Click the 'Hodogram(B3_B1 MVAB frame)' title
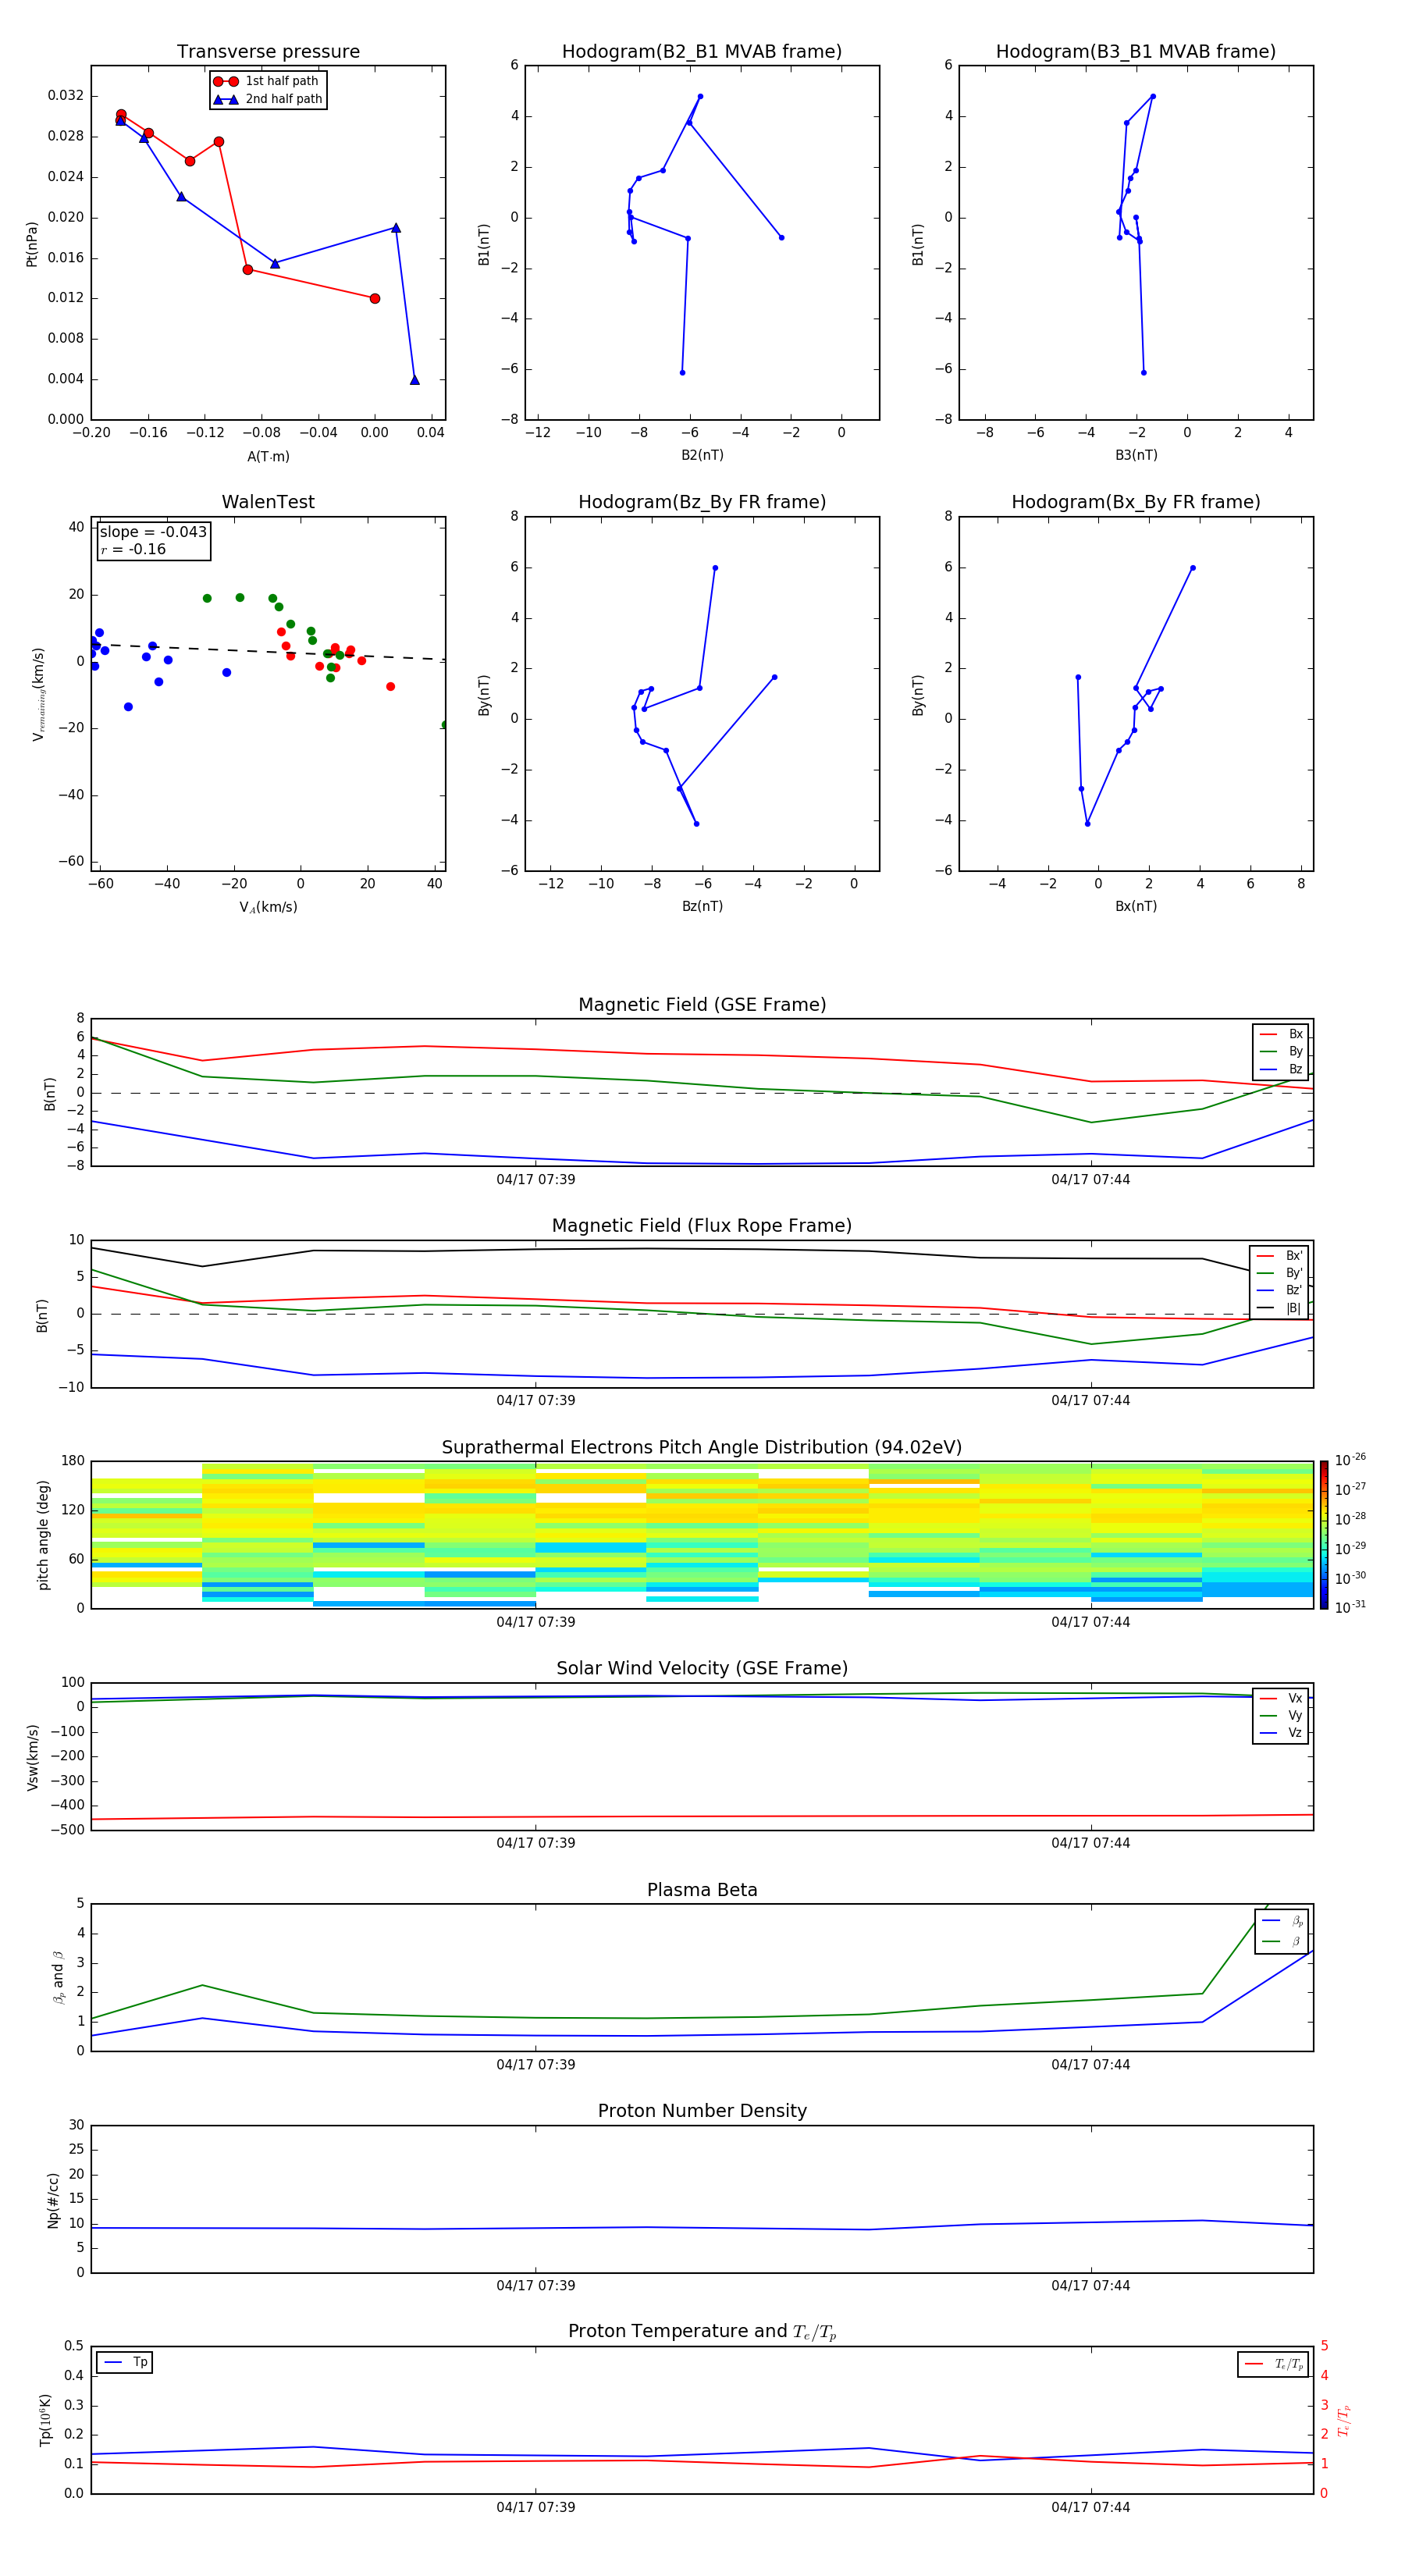 click(1136, 52)
